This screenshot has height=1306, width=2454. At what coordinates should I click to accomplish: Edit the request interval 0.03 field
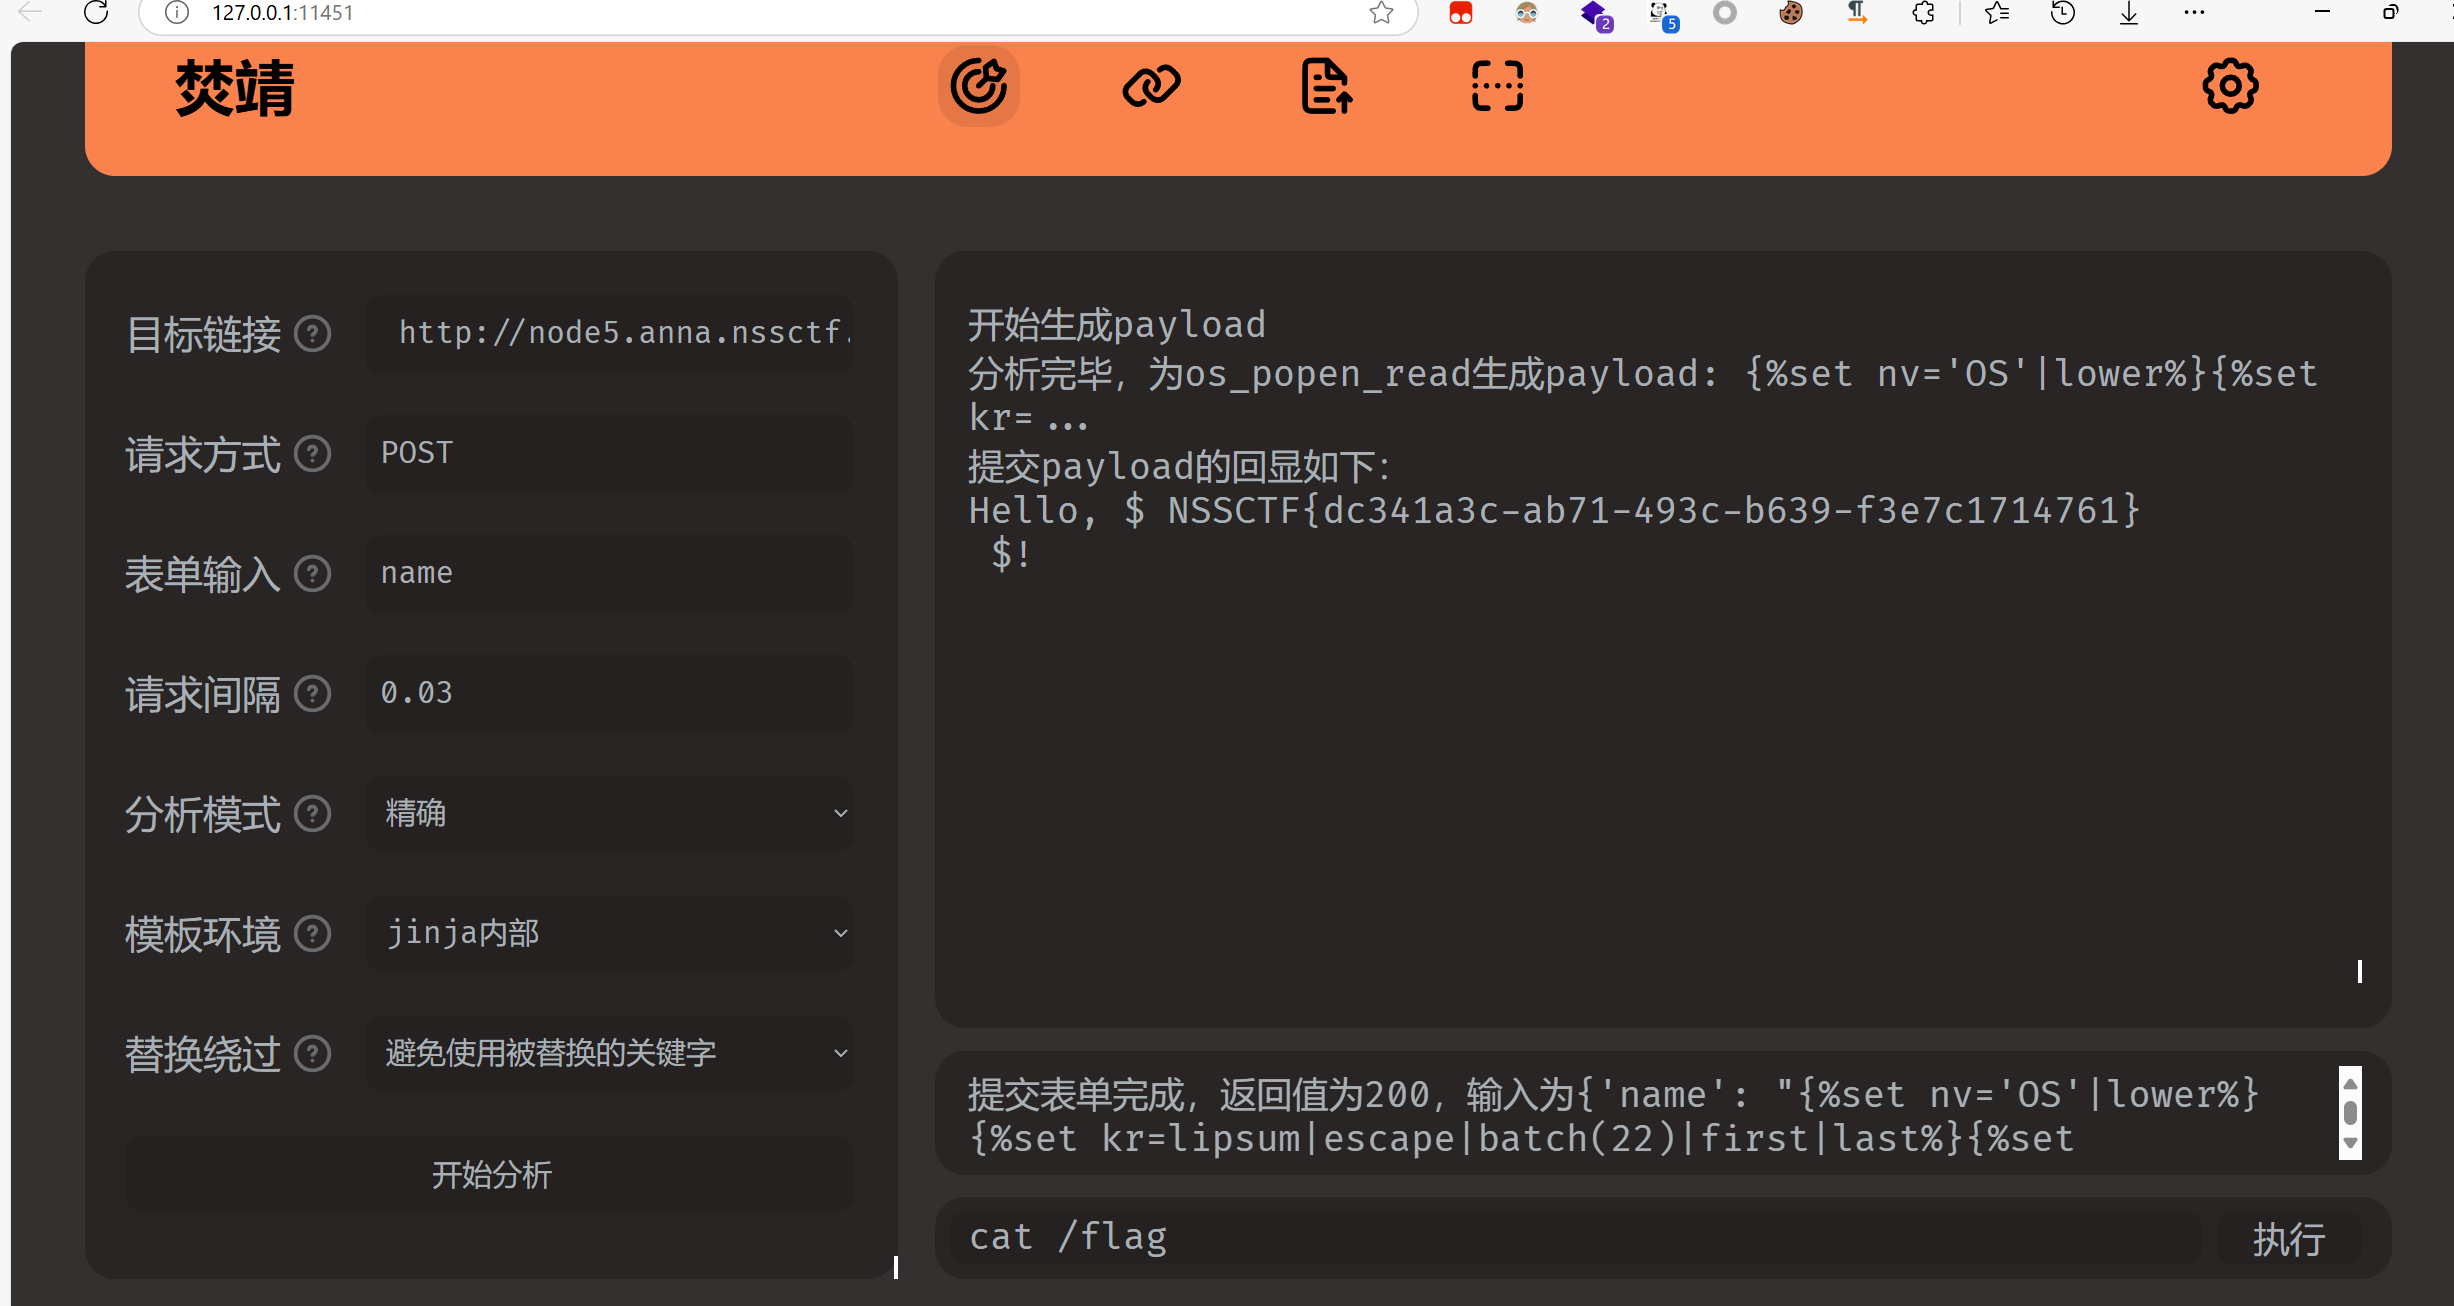(x=609, y=693)
